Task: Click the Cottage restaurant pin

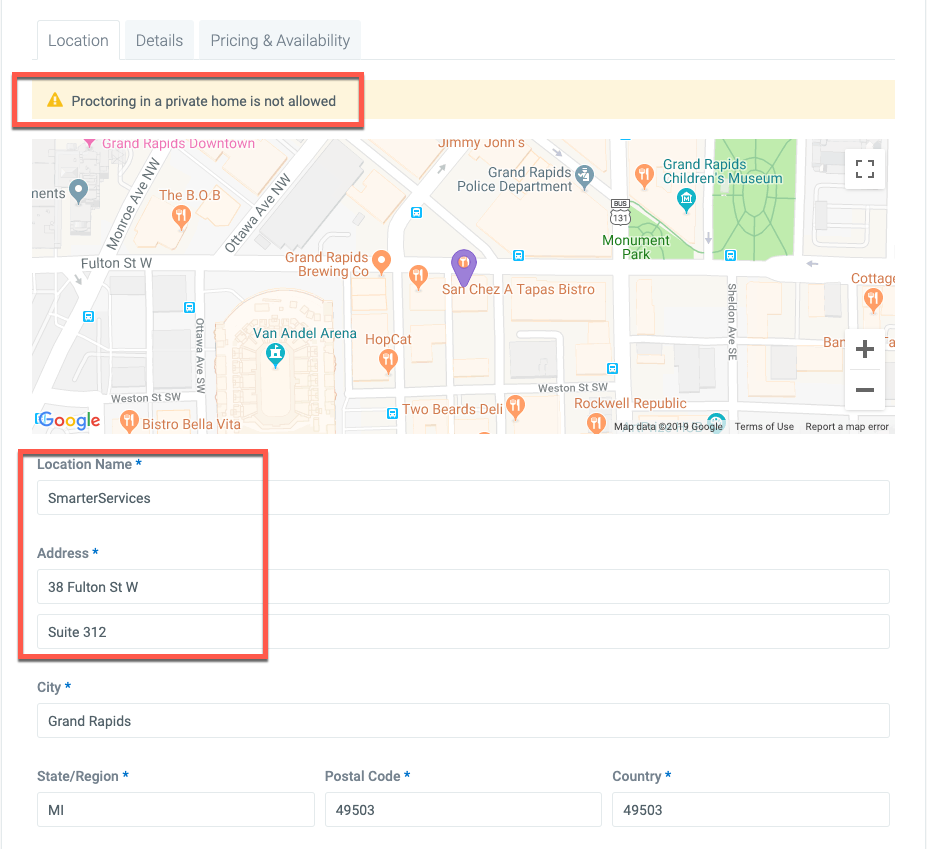Action: [x=873, y=300]
